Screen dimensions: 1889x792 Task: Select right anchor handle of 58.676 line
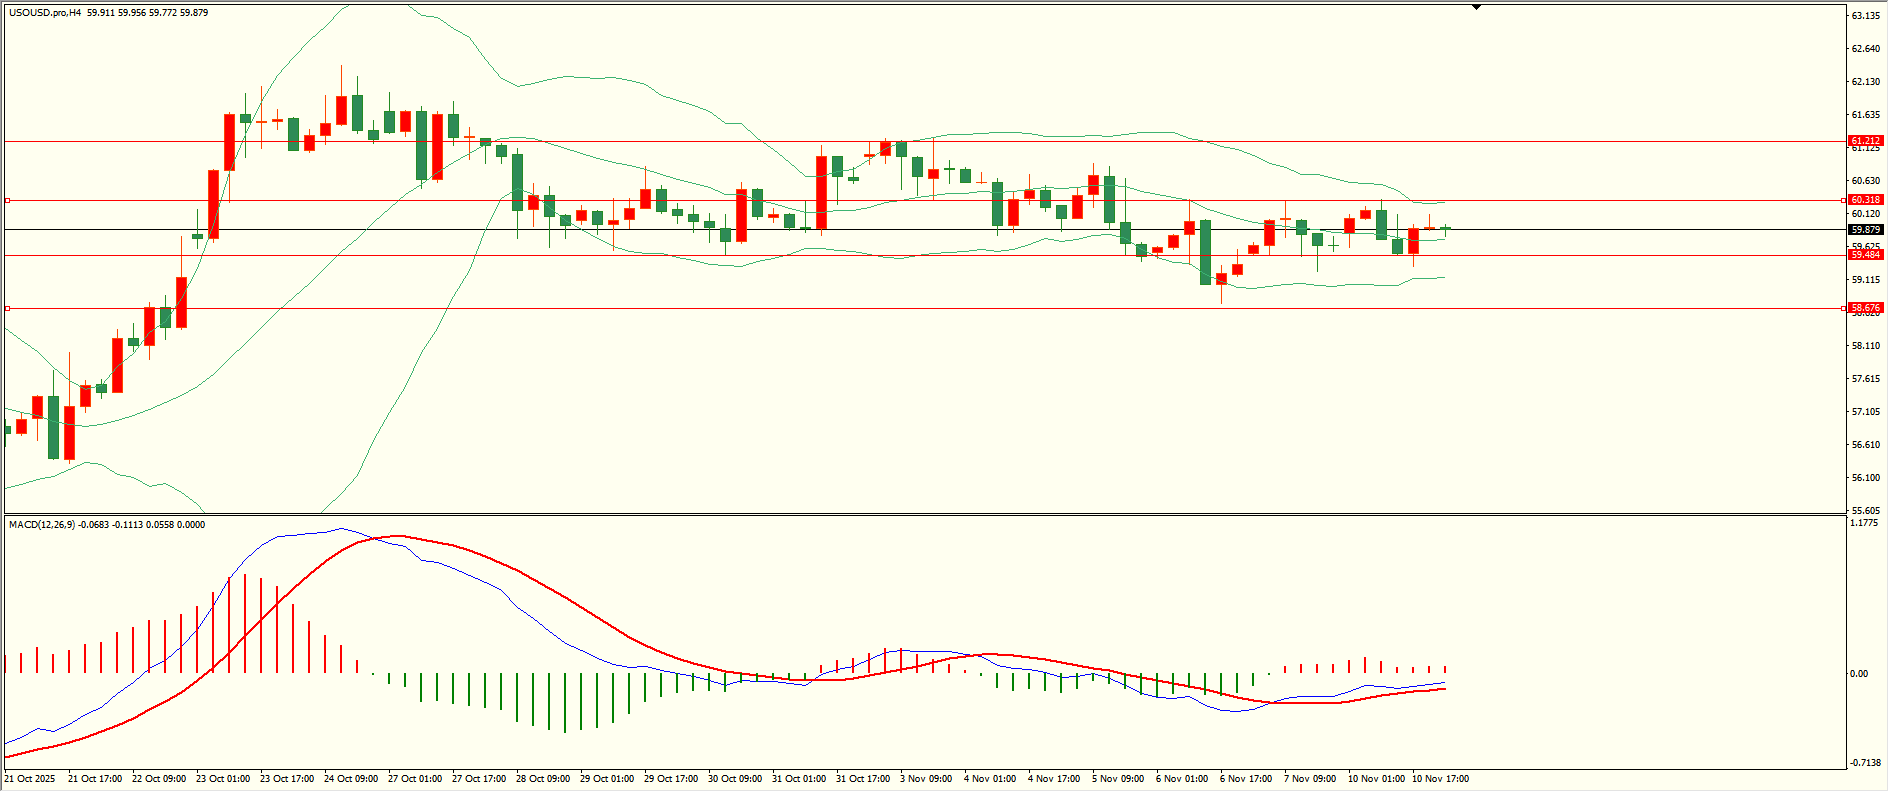click(x=1843, y=308)
